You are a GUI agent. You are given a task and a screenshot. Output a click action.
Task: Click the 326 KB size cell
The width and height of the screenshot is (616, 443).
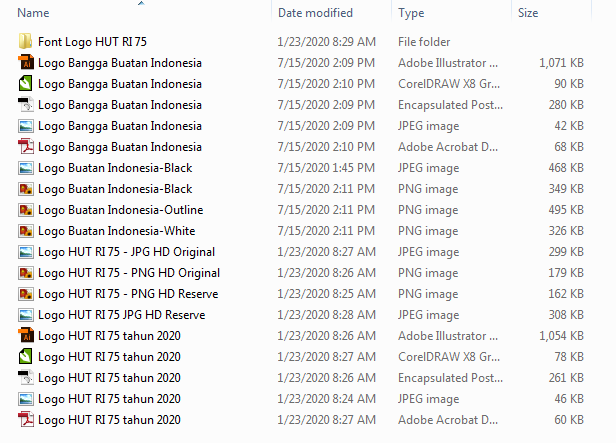(x=566, y=231)
